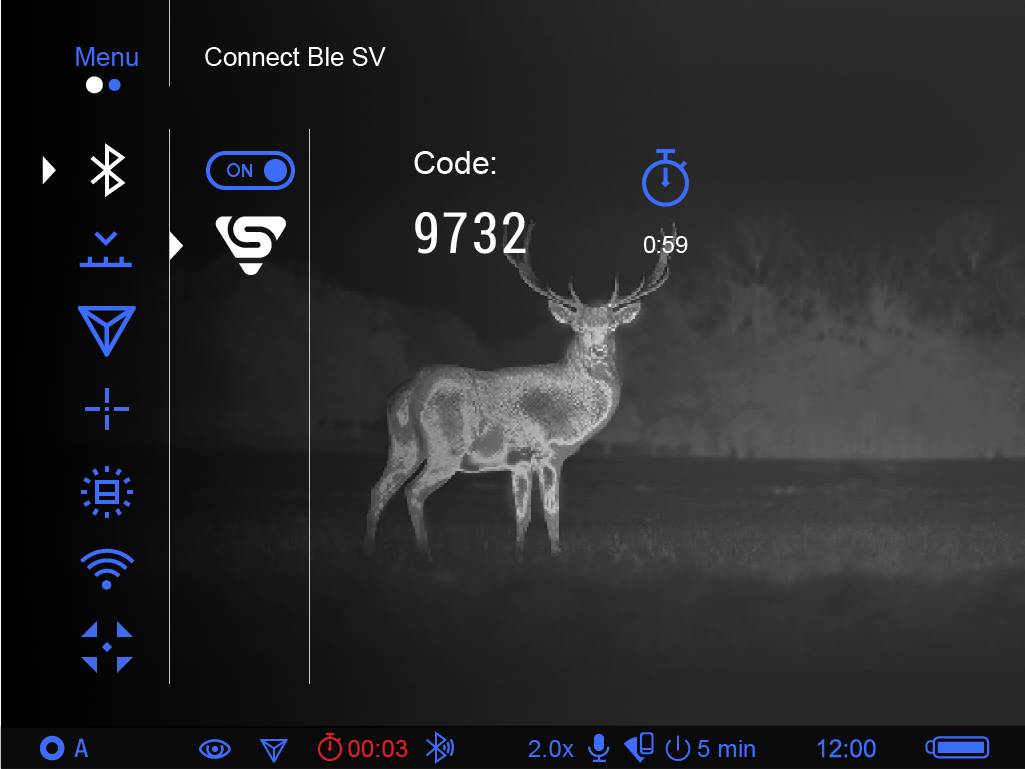Select the four-arrows centering icon
Viewport: 1025px width, 769px height.
(106, 647)
